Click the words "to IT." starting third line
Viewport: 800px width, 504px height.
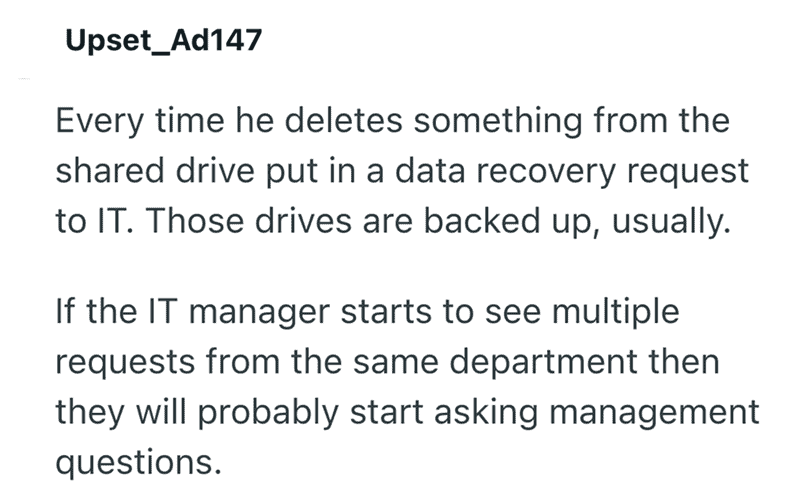(x=95, y=222)
